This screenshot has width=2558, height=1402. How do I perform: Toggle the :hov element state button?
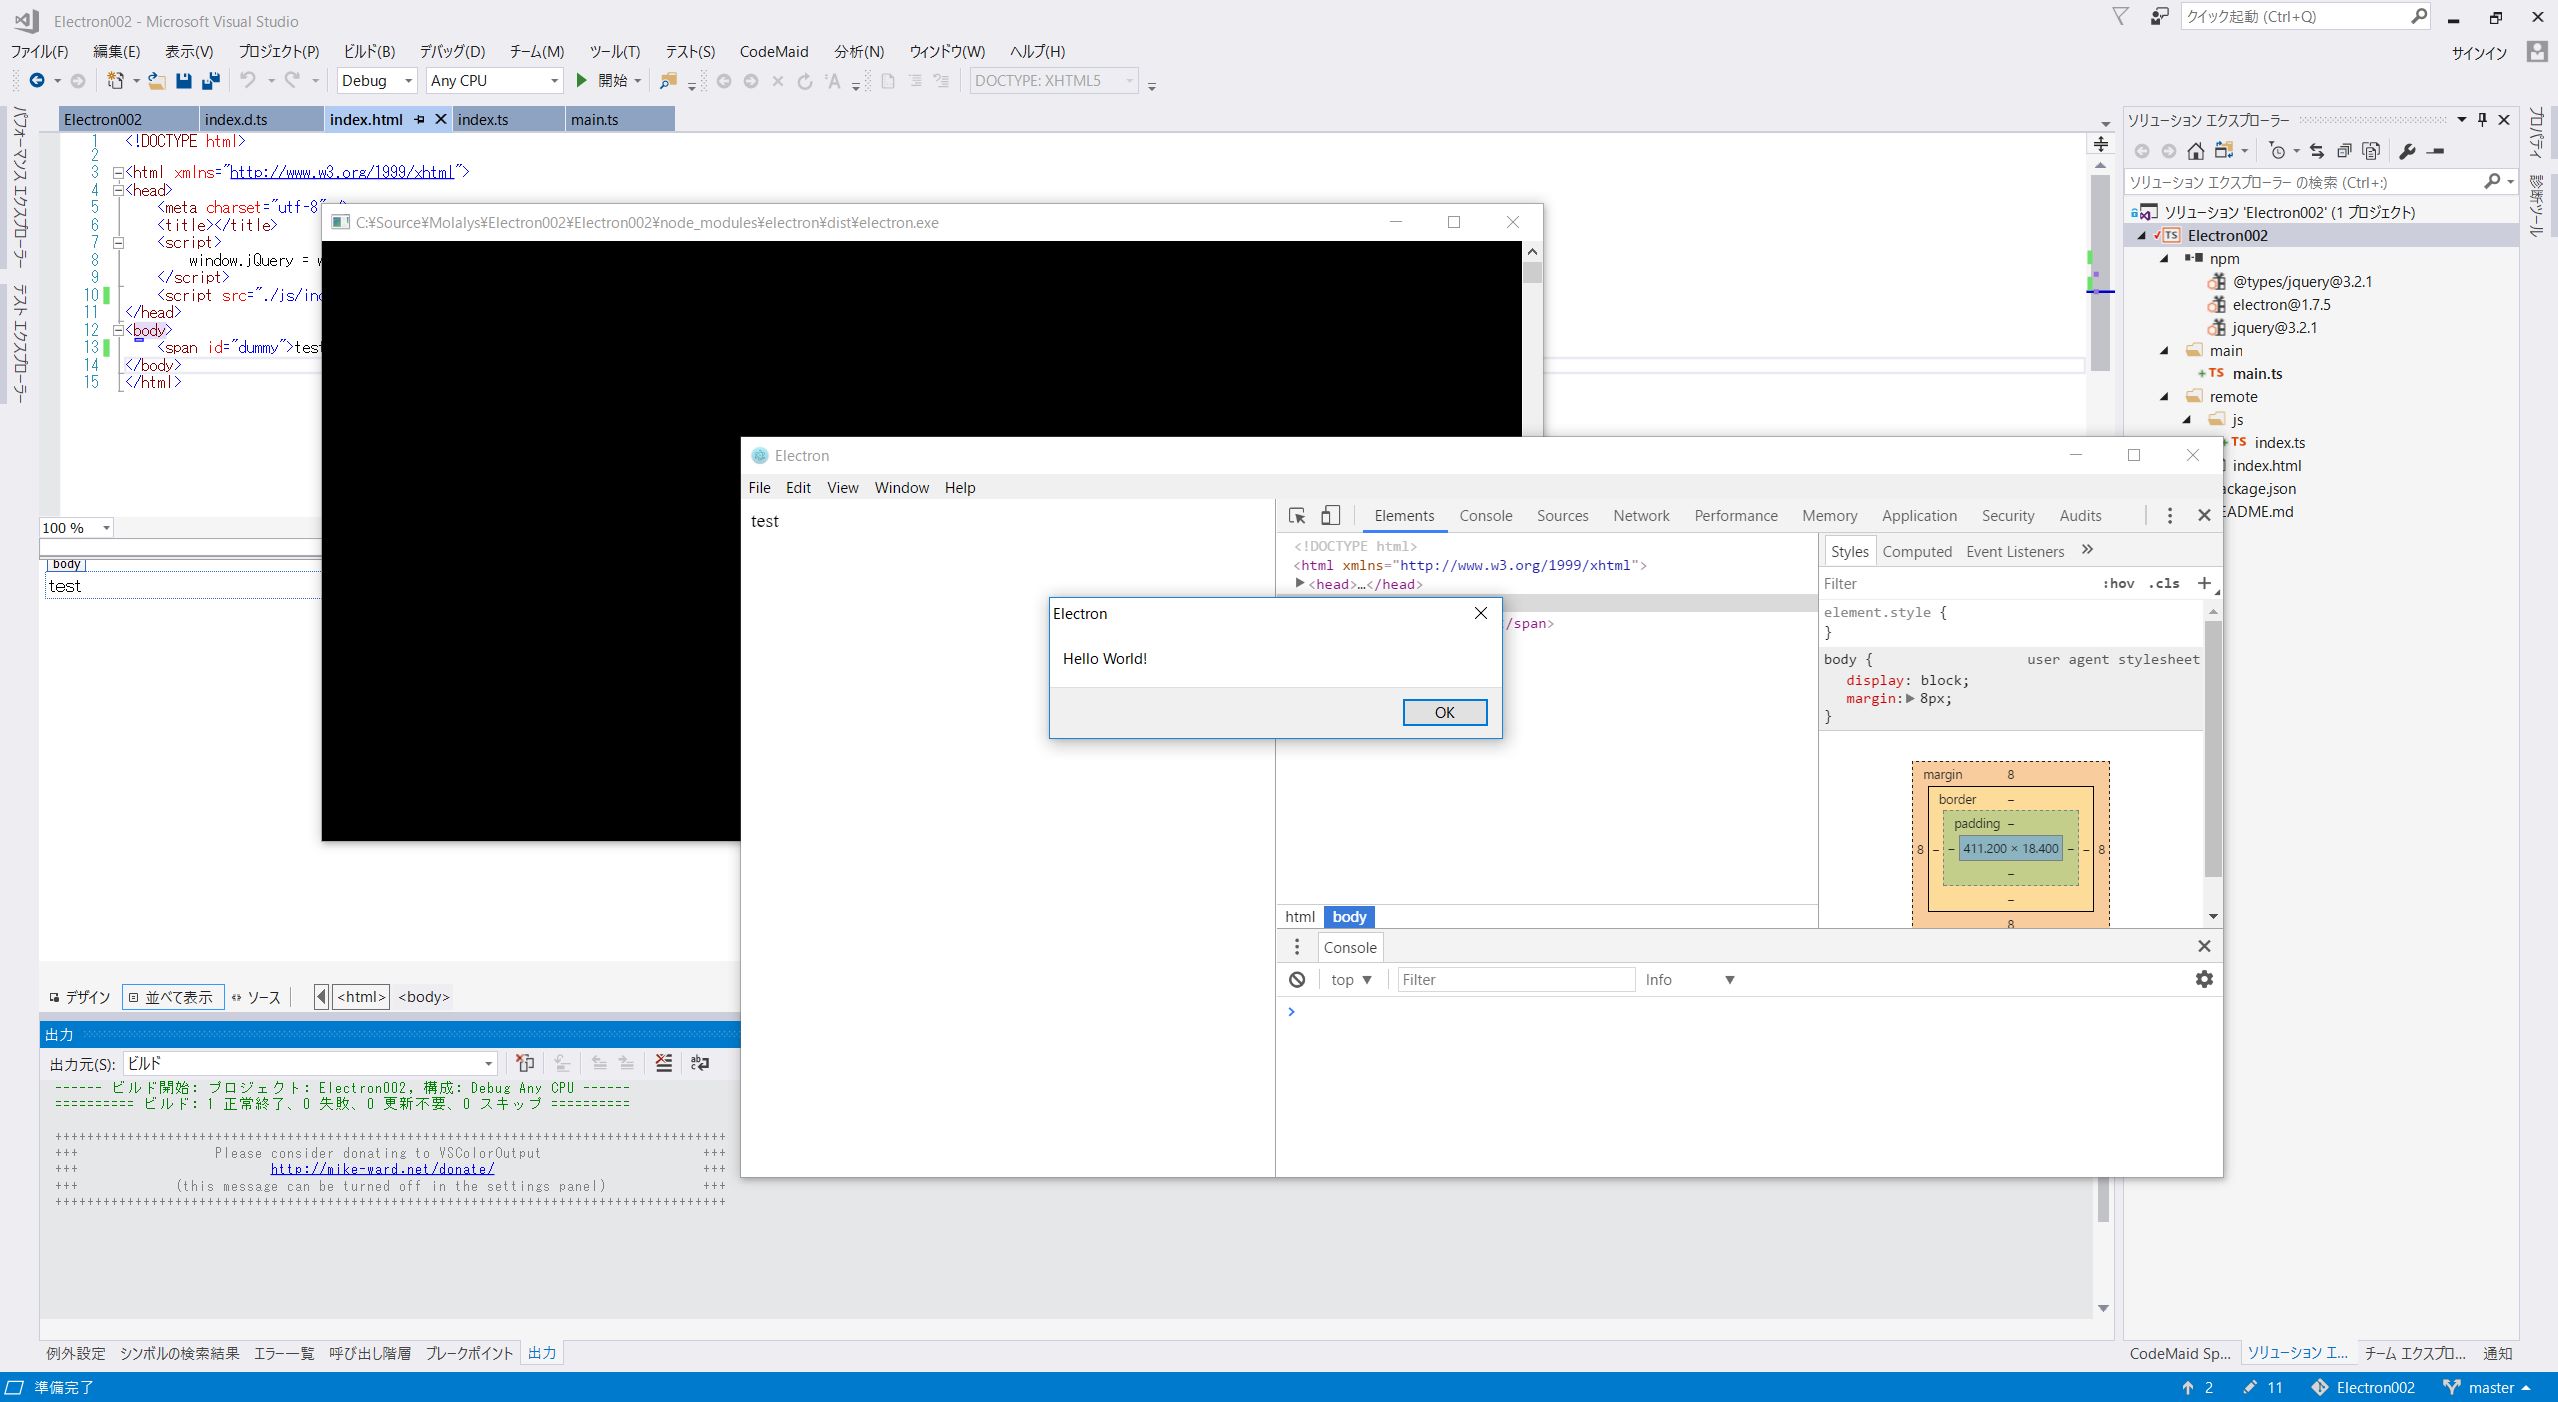point(2118,583)
